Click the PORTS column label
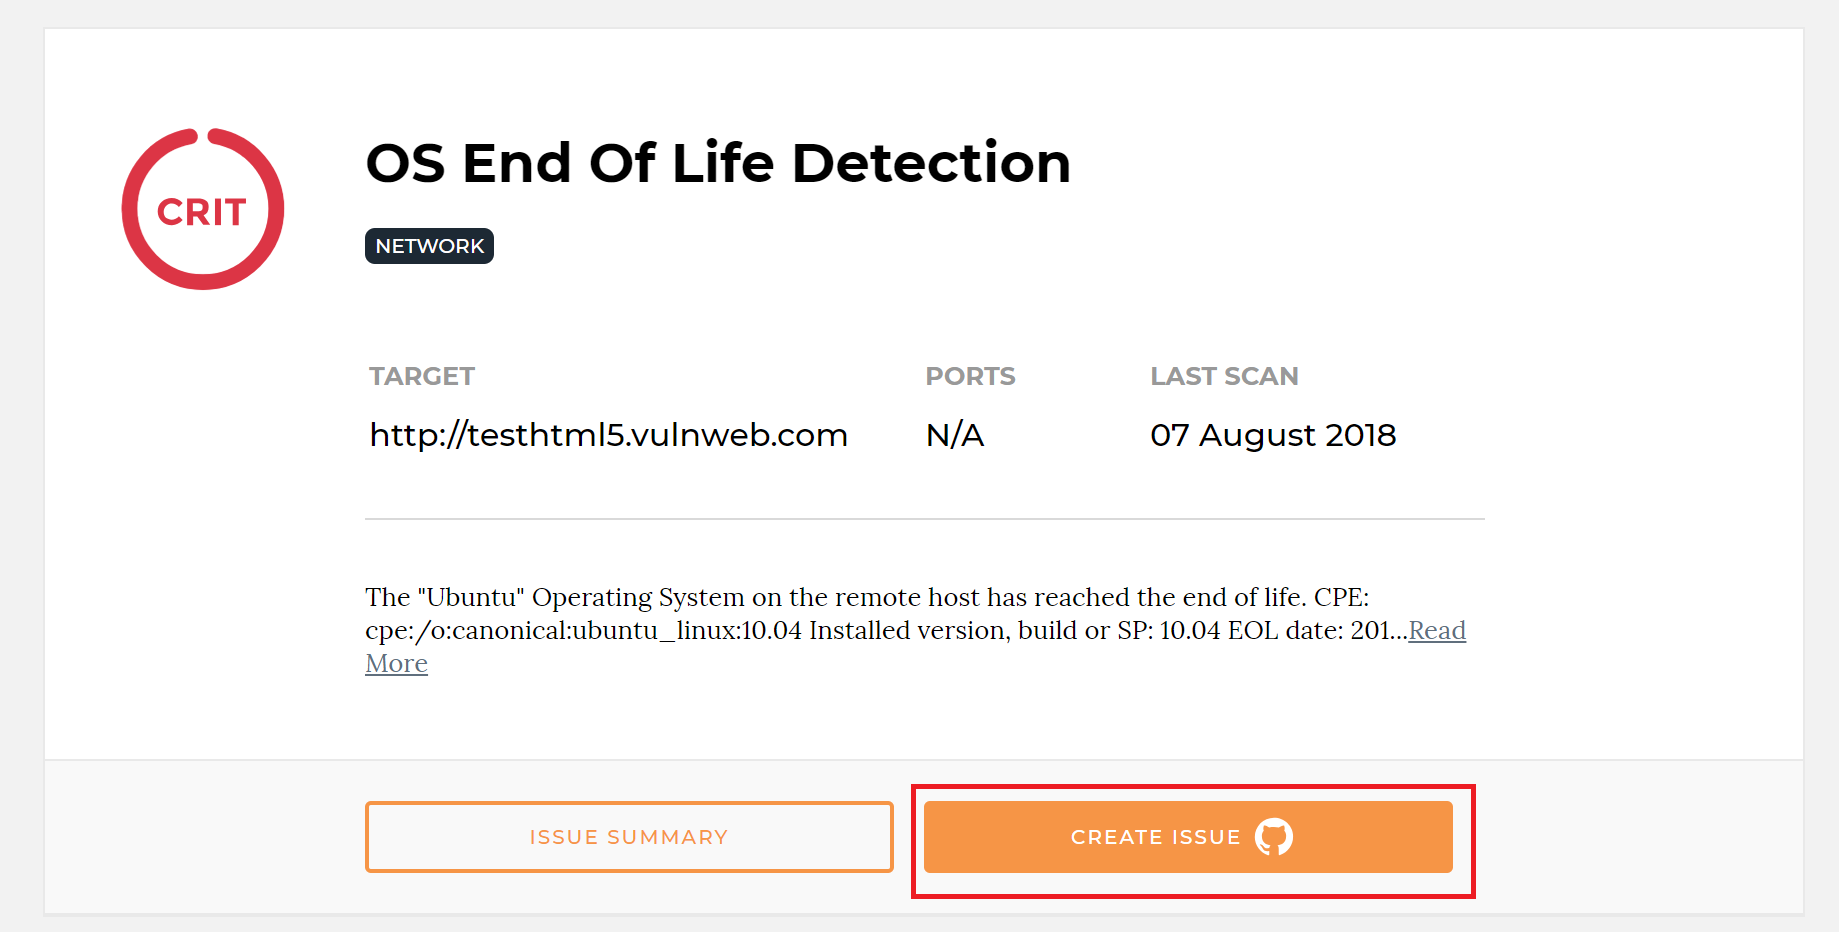This screenshot has width=1839, height=932. point(970,376)
